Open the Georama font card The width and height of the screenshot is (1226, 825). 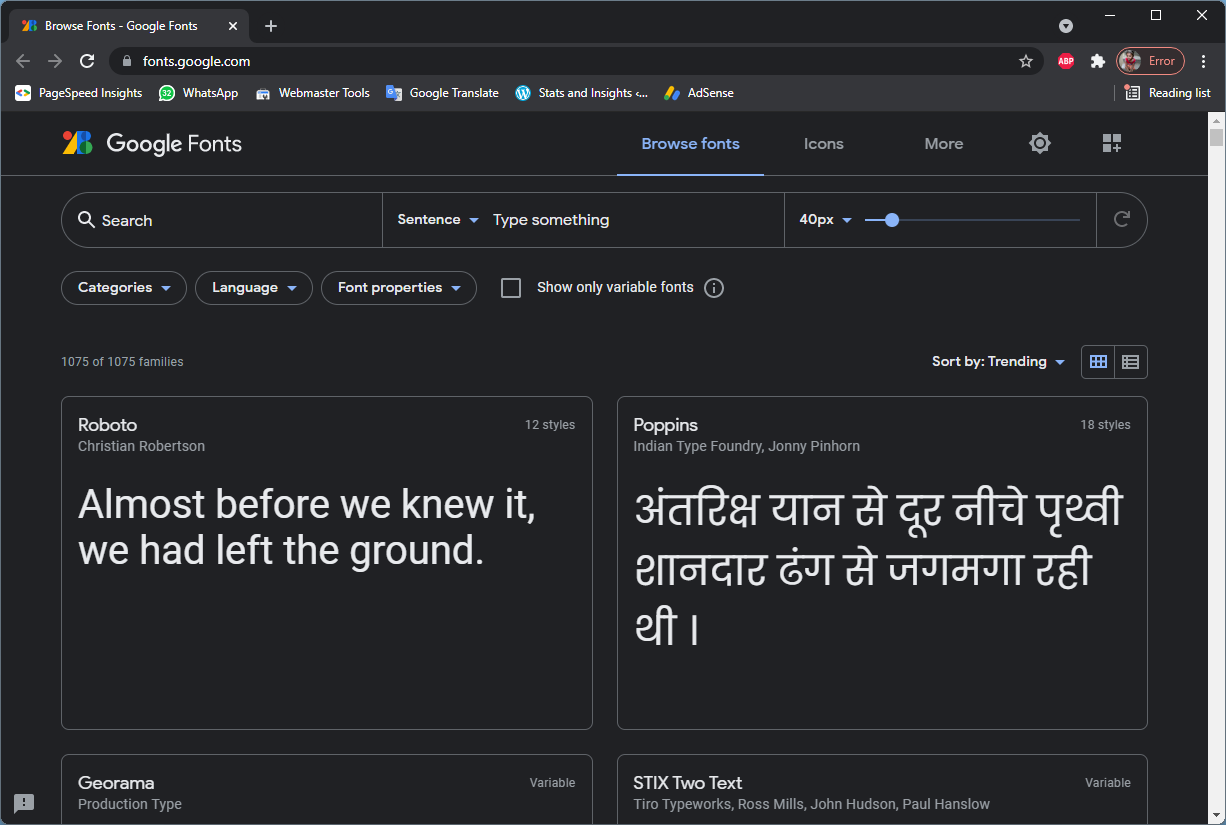pos(327,790)
